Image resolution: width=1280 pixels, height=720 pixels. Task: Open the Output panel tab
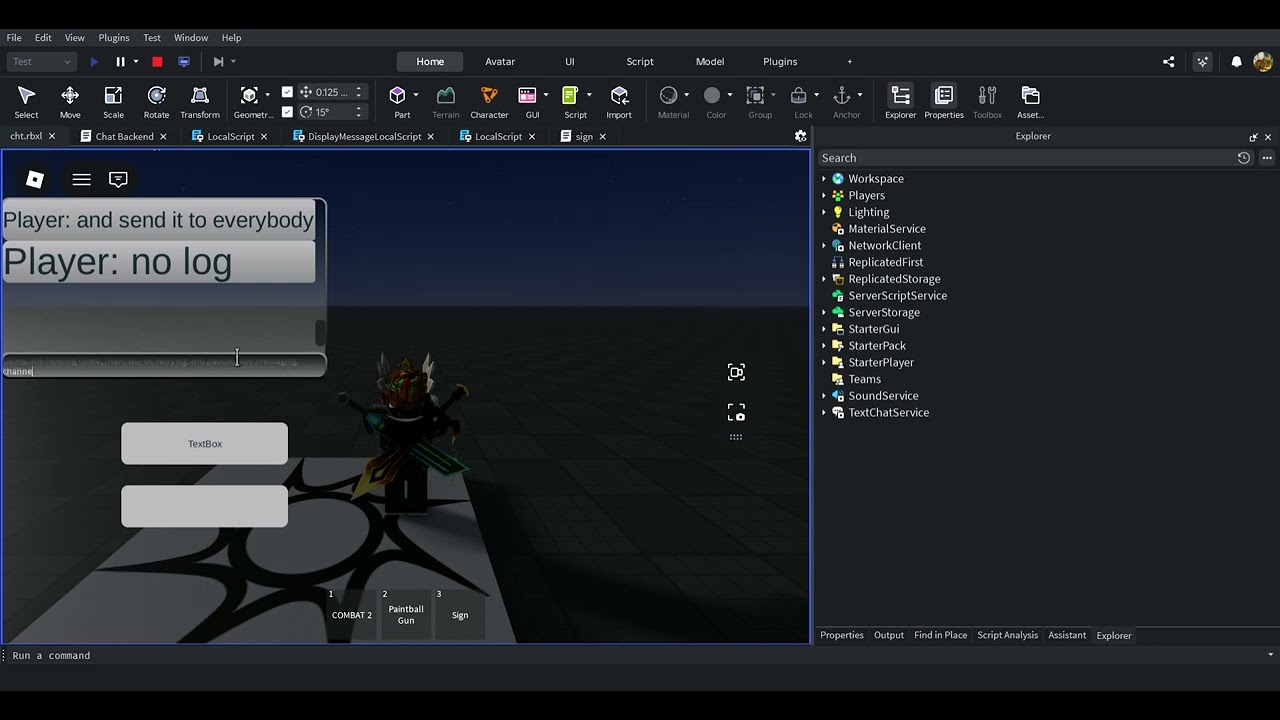click(x=889, y=635)
